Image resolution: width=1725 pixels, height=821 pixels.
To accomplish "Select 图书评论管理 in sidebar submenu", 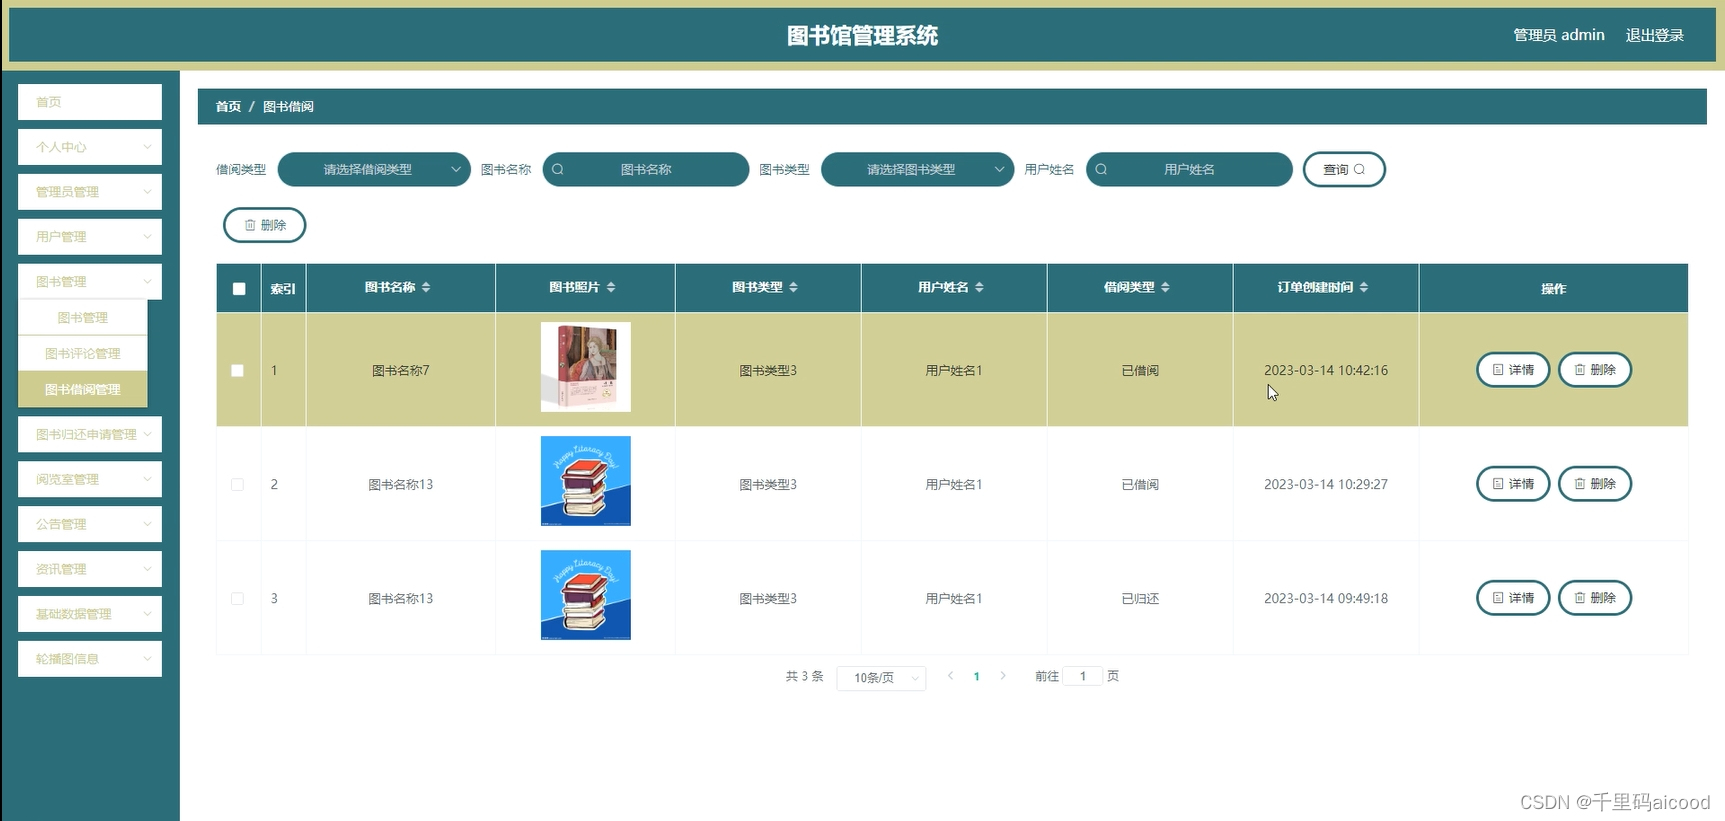I will pos(83,354).
